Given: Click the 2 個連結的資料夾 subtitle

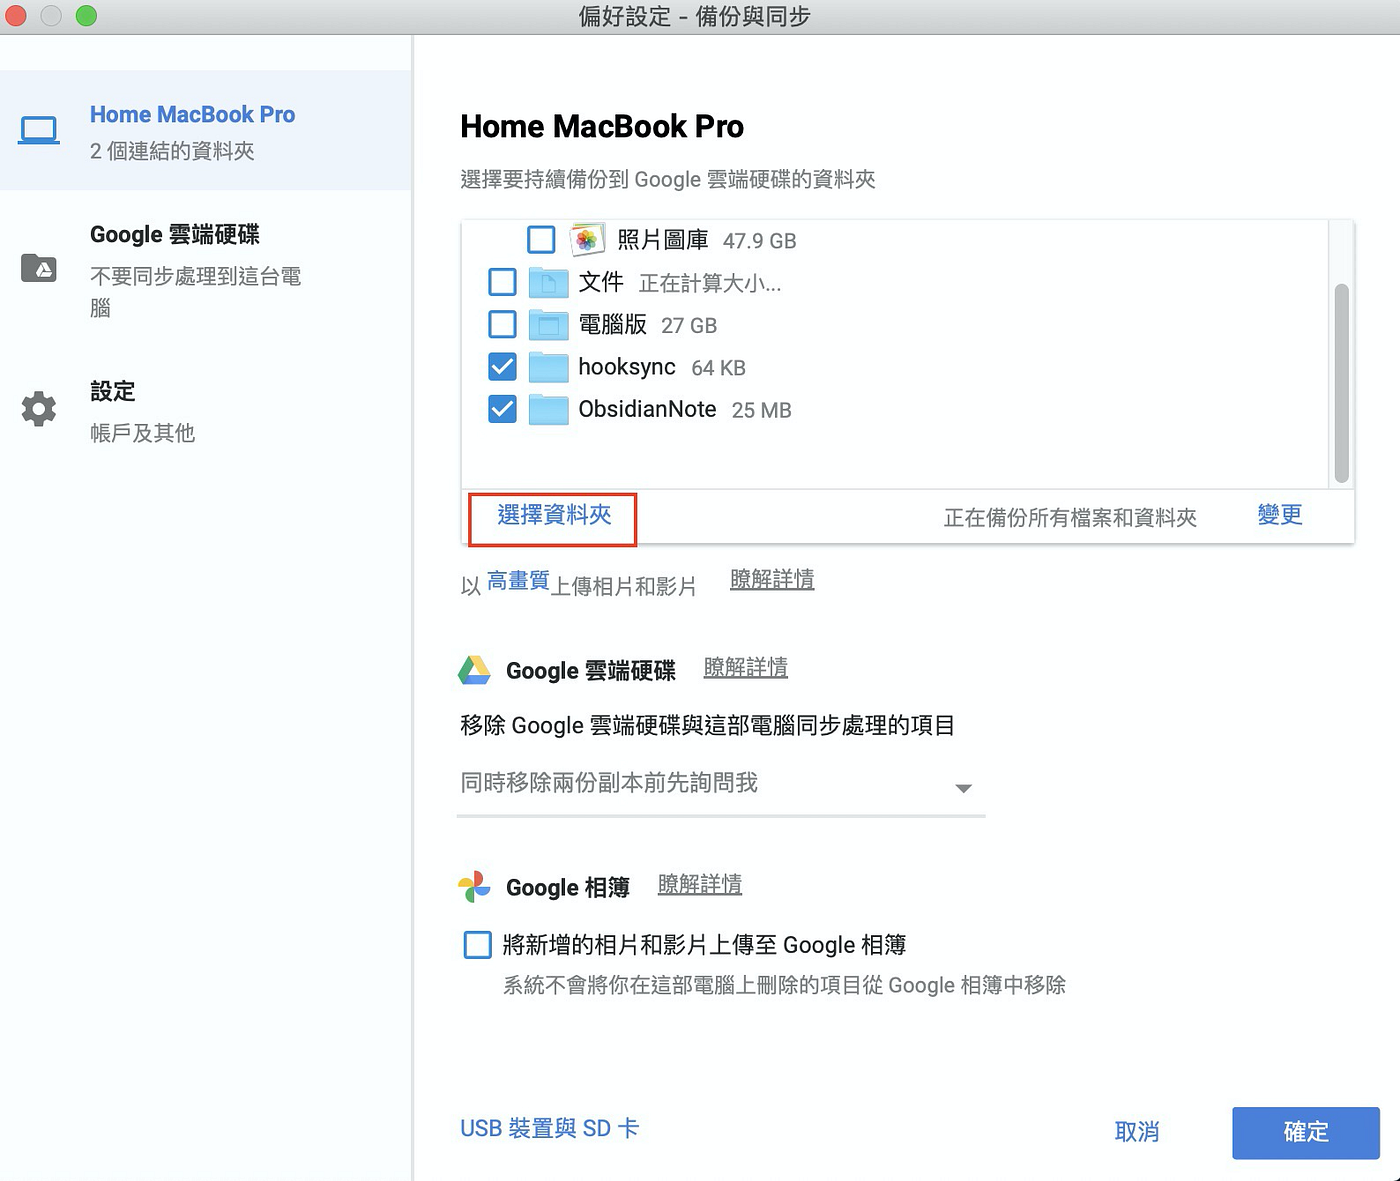Looking at the screenshot, I should 172,151.
